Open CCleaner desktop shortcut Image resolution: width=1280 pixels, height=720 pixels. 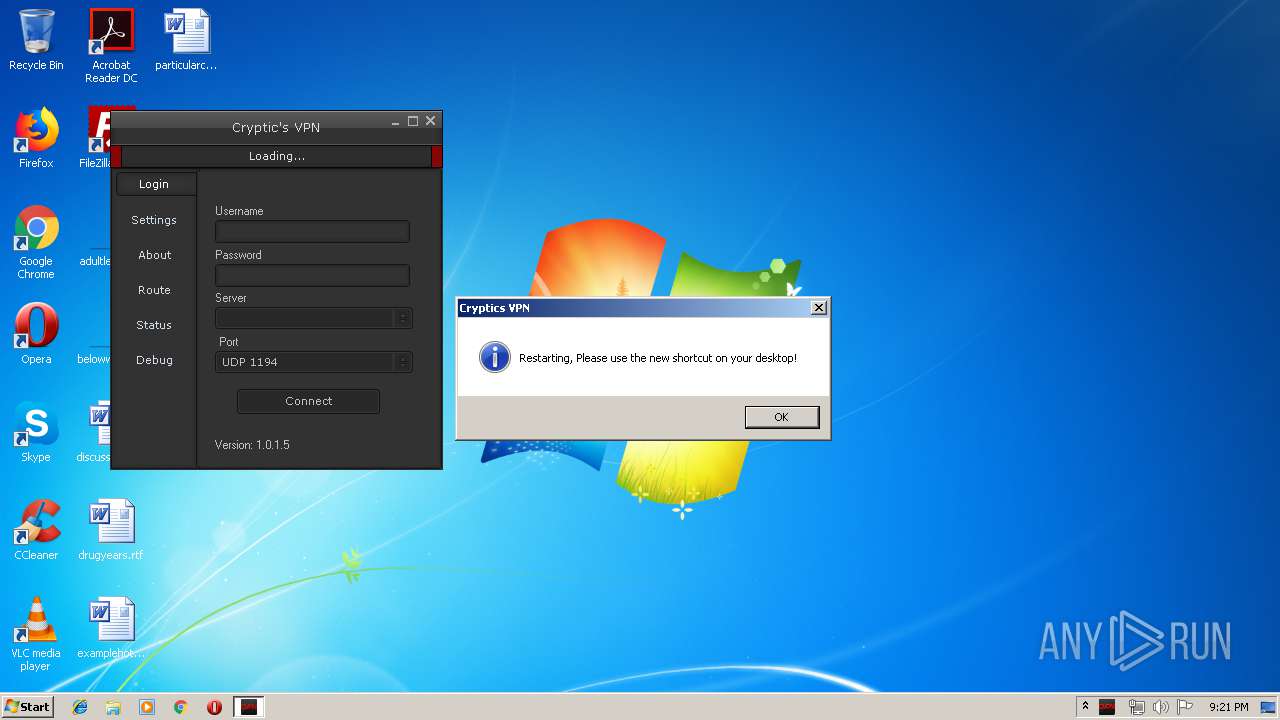(36, 530)
